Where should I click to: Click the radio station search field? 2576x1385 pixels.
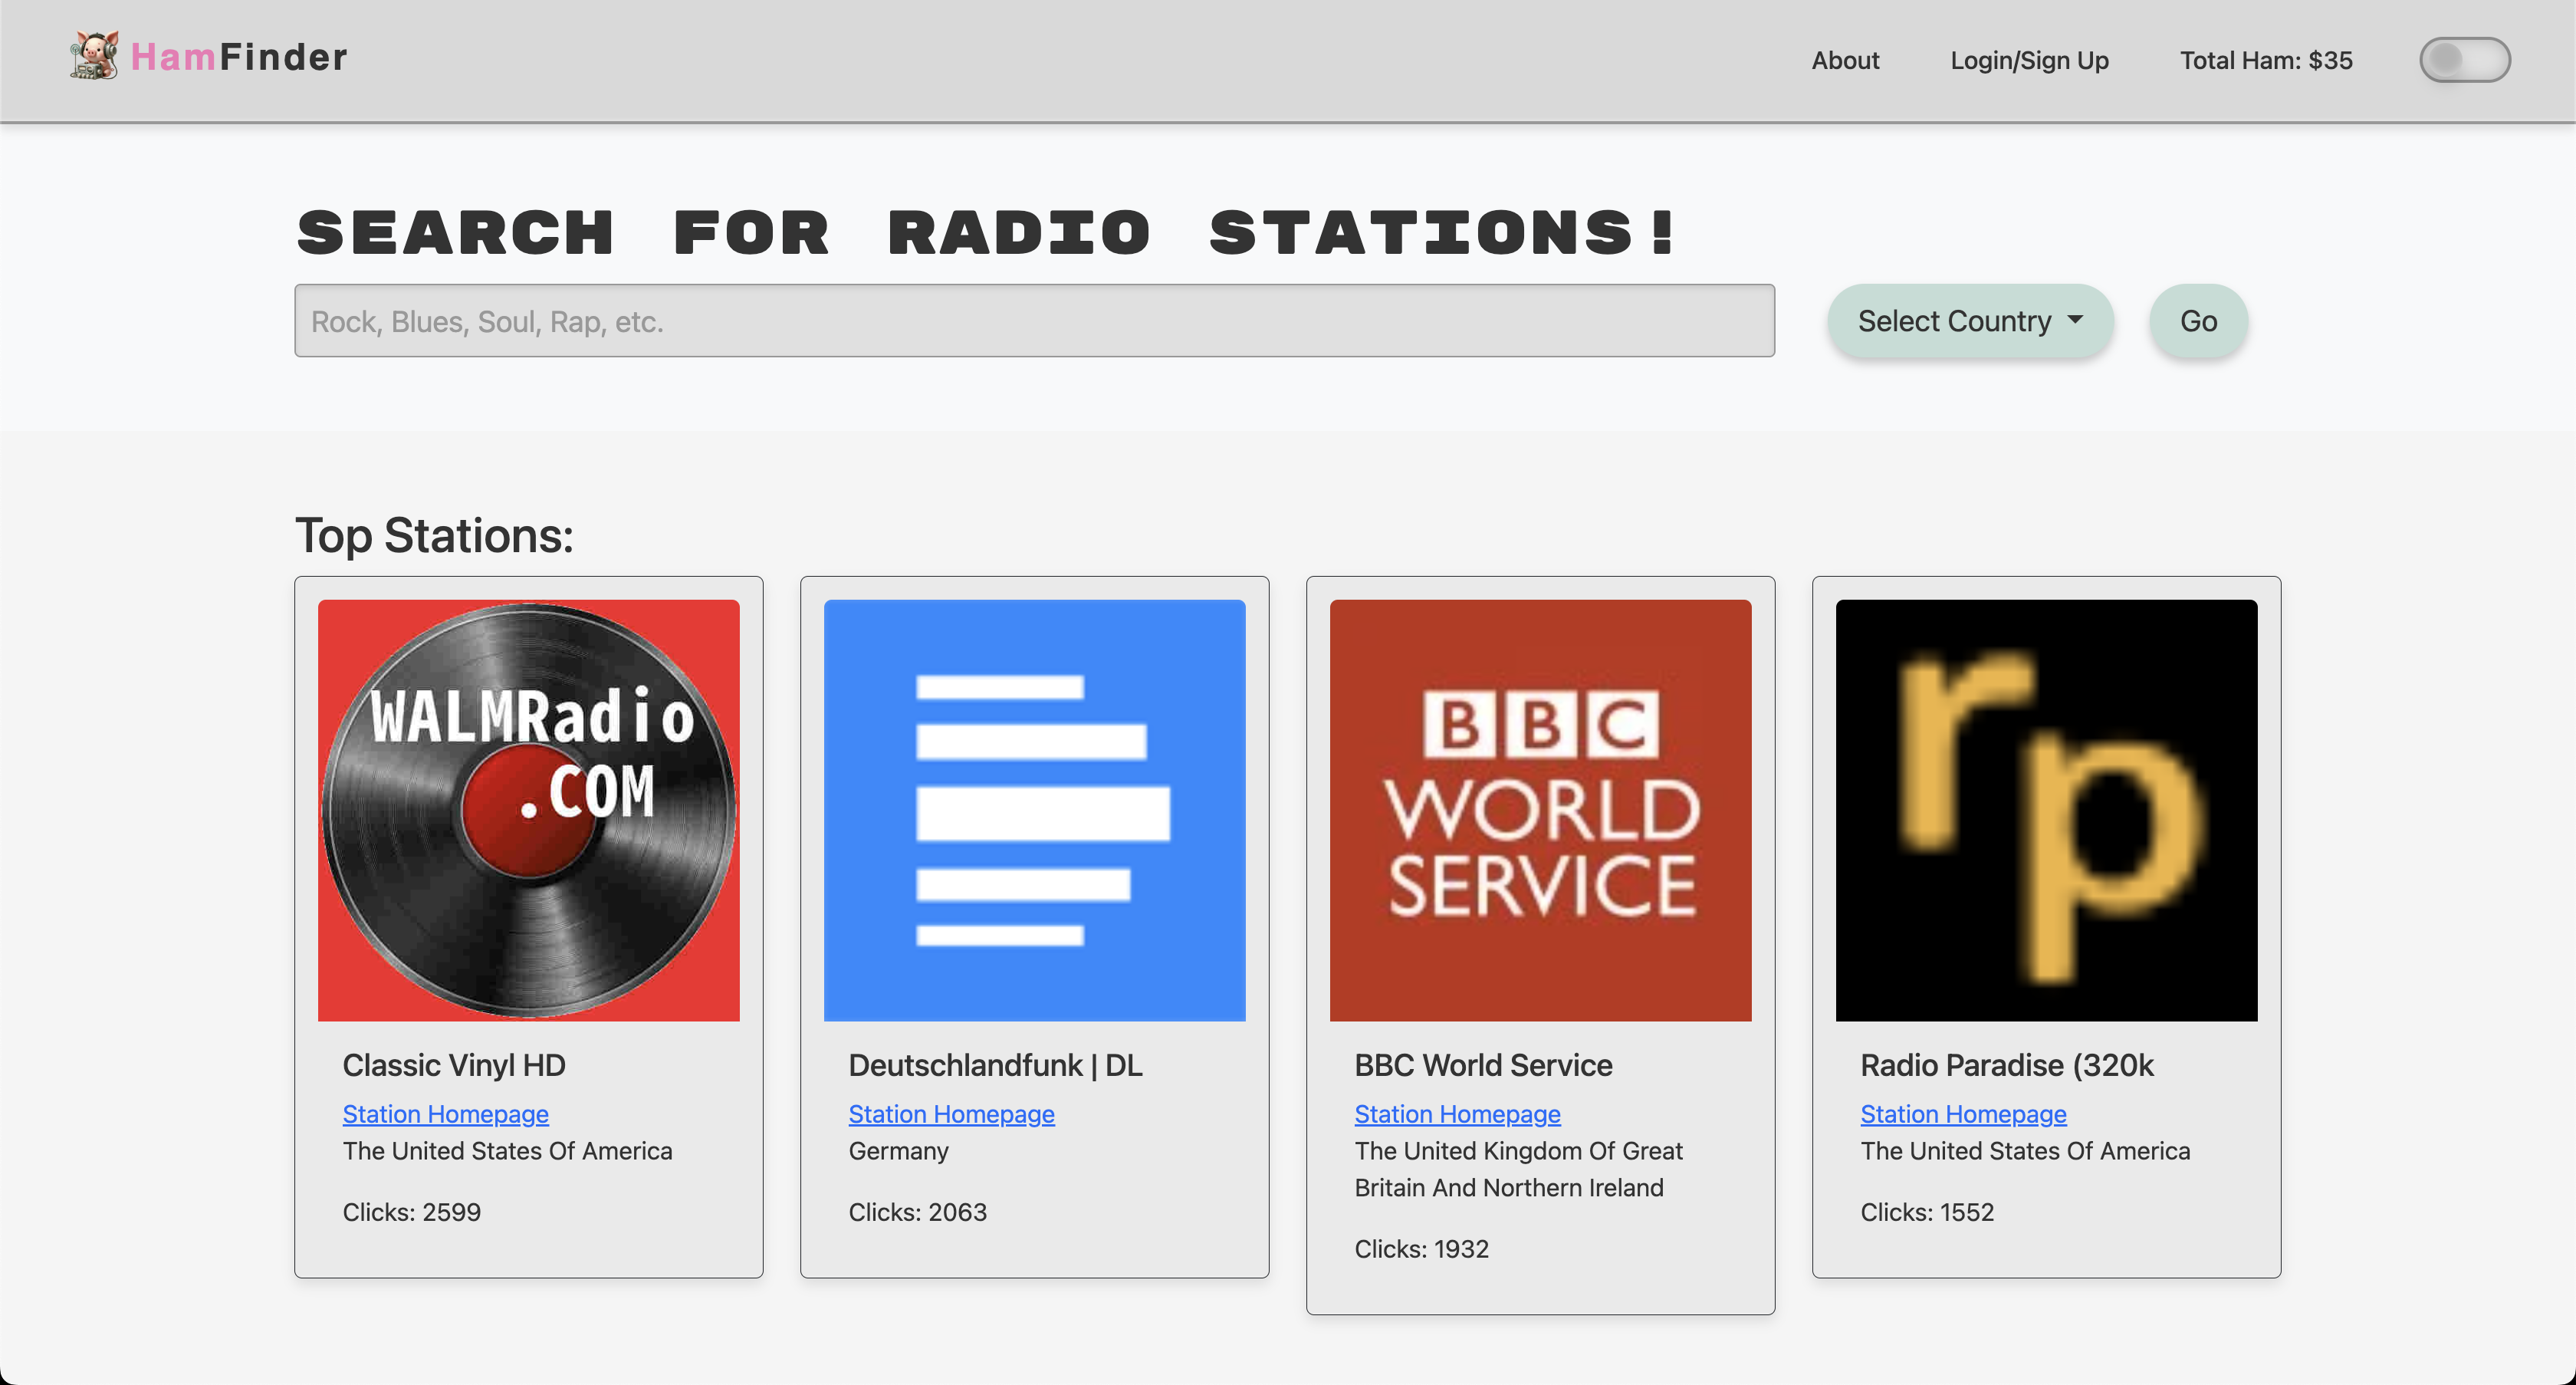click(x=1034, y=321)
